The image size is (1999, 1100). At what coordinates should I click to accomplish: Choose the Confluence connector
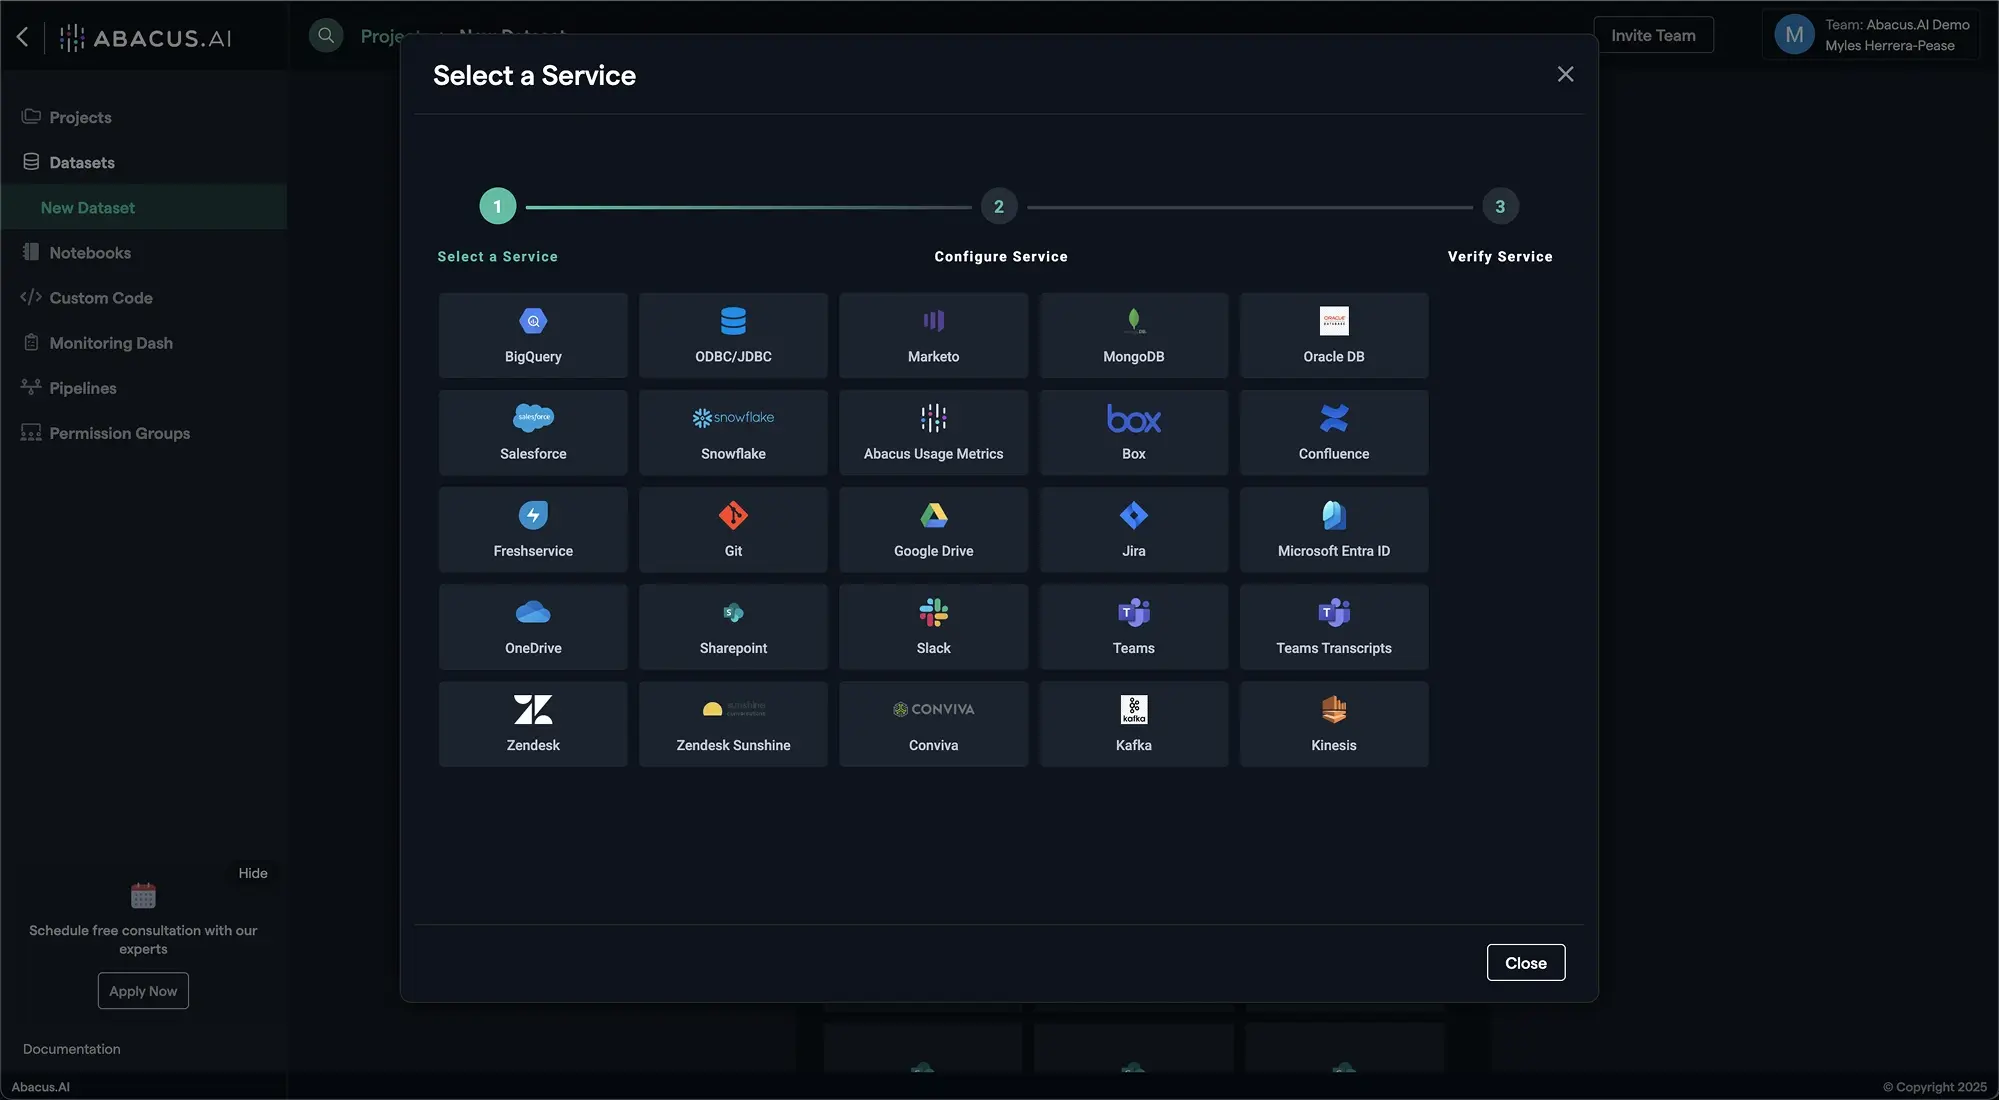[x=1333, y=432]
